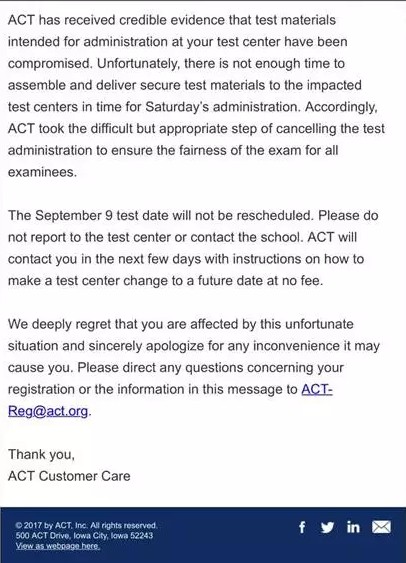Click the '© 2017 by ACT, Inc.' copyright line
Image resolution: width=406 pixels, height=563 pixels.
pyautogui.click(x=86, y=525)
